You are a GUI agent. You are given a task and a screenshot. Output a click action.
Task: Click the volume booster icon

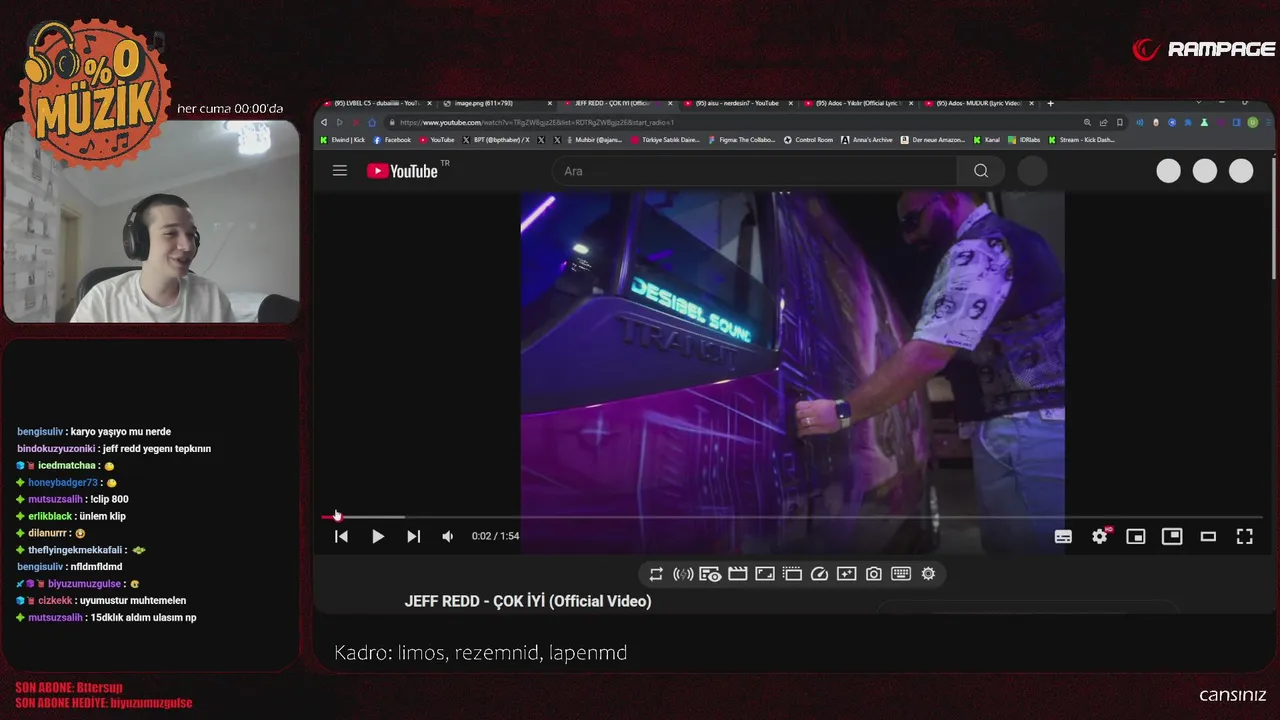683,574
